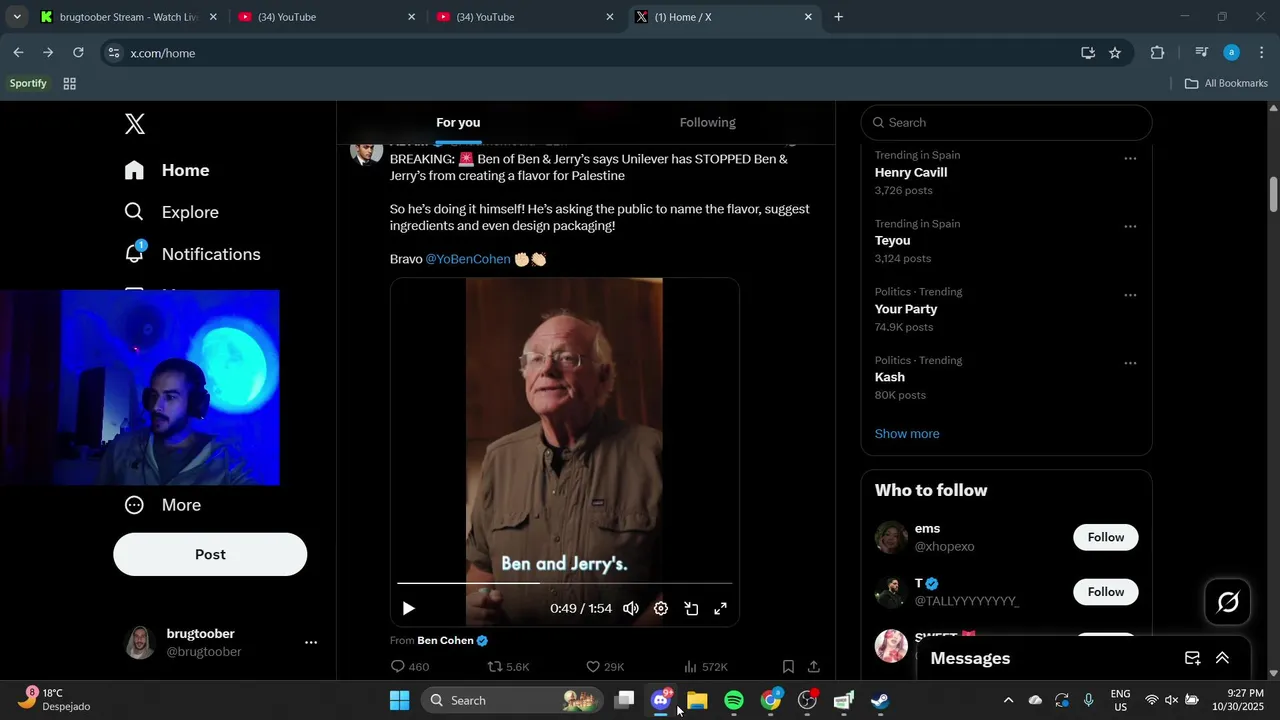Open the Your Party trending topic
Image resolution: width=1280 pixels, height=720 pixels.
[906, 309]
